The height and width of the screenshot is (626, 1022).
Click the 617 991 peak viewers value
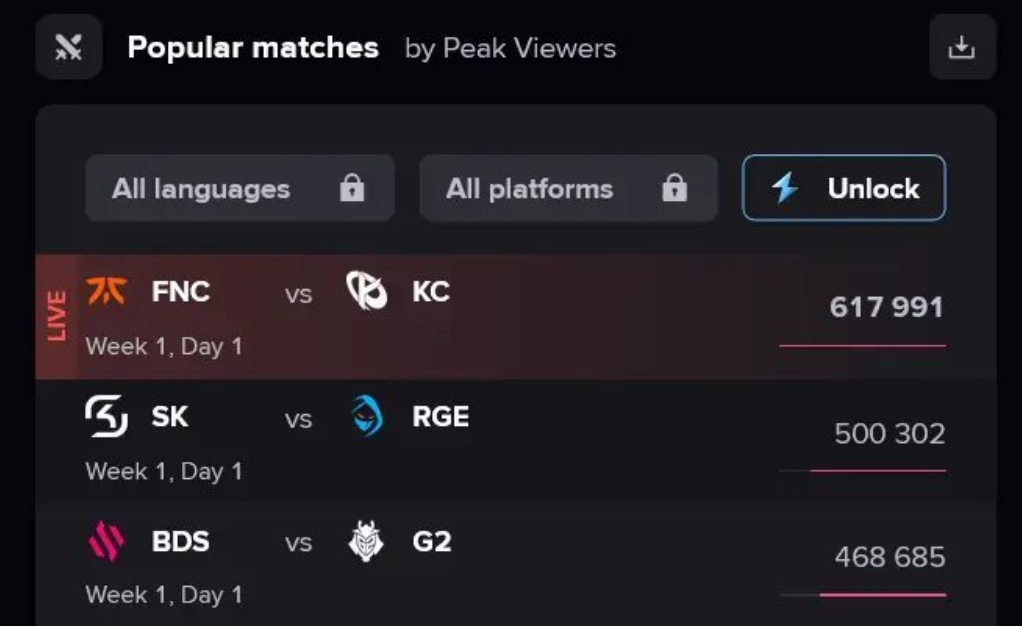(886, 307)
